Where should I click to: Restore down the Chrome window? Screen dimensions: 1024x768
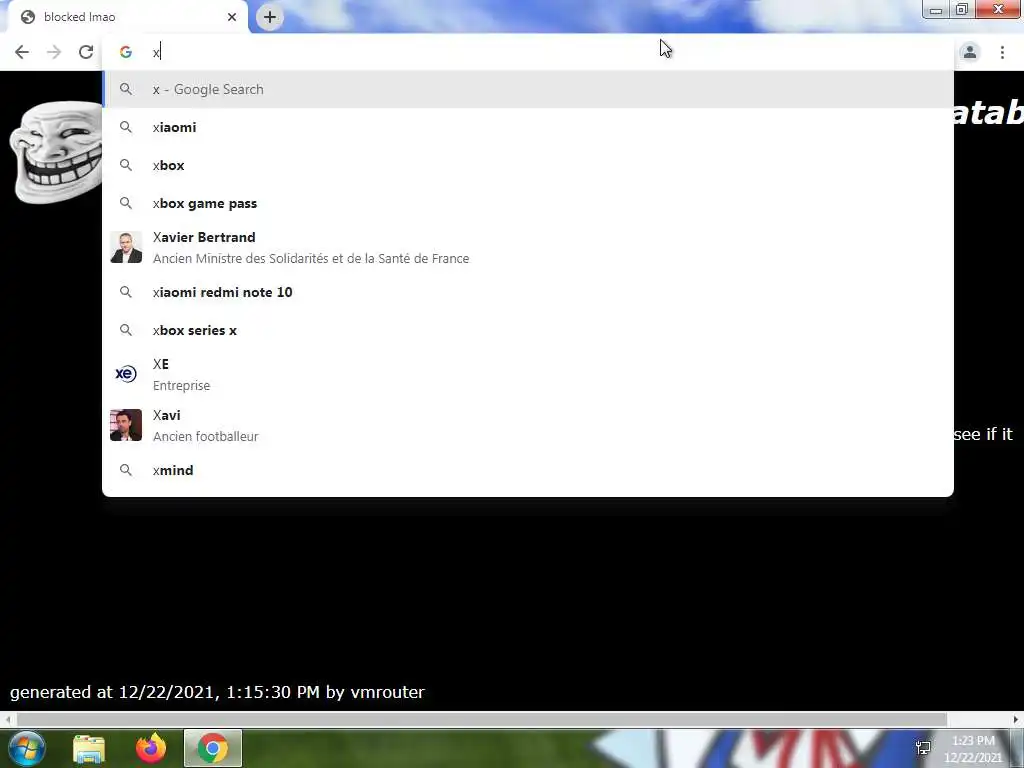[961, 9]
